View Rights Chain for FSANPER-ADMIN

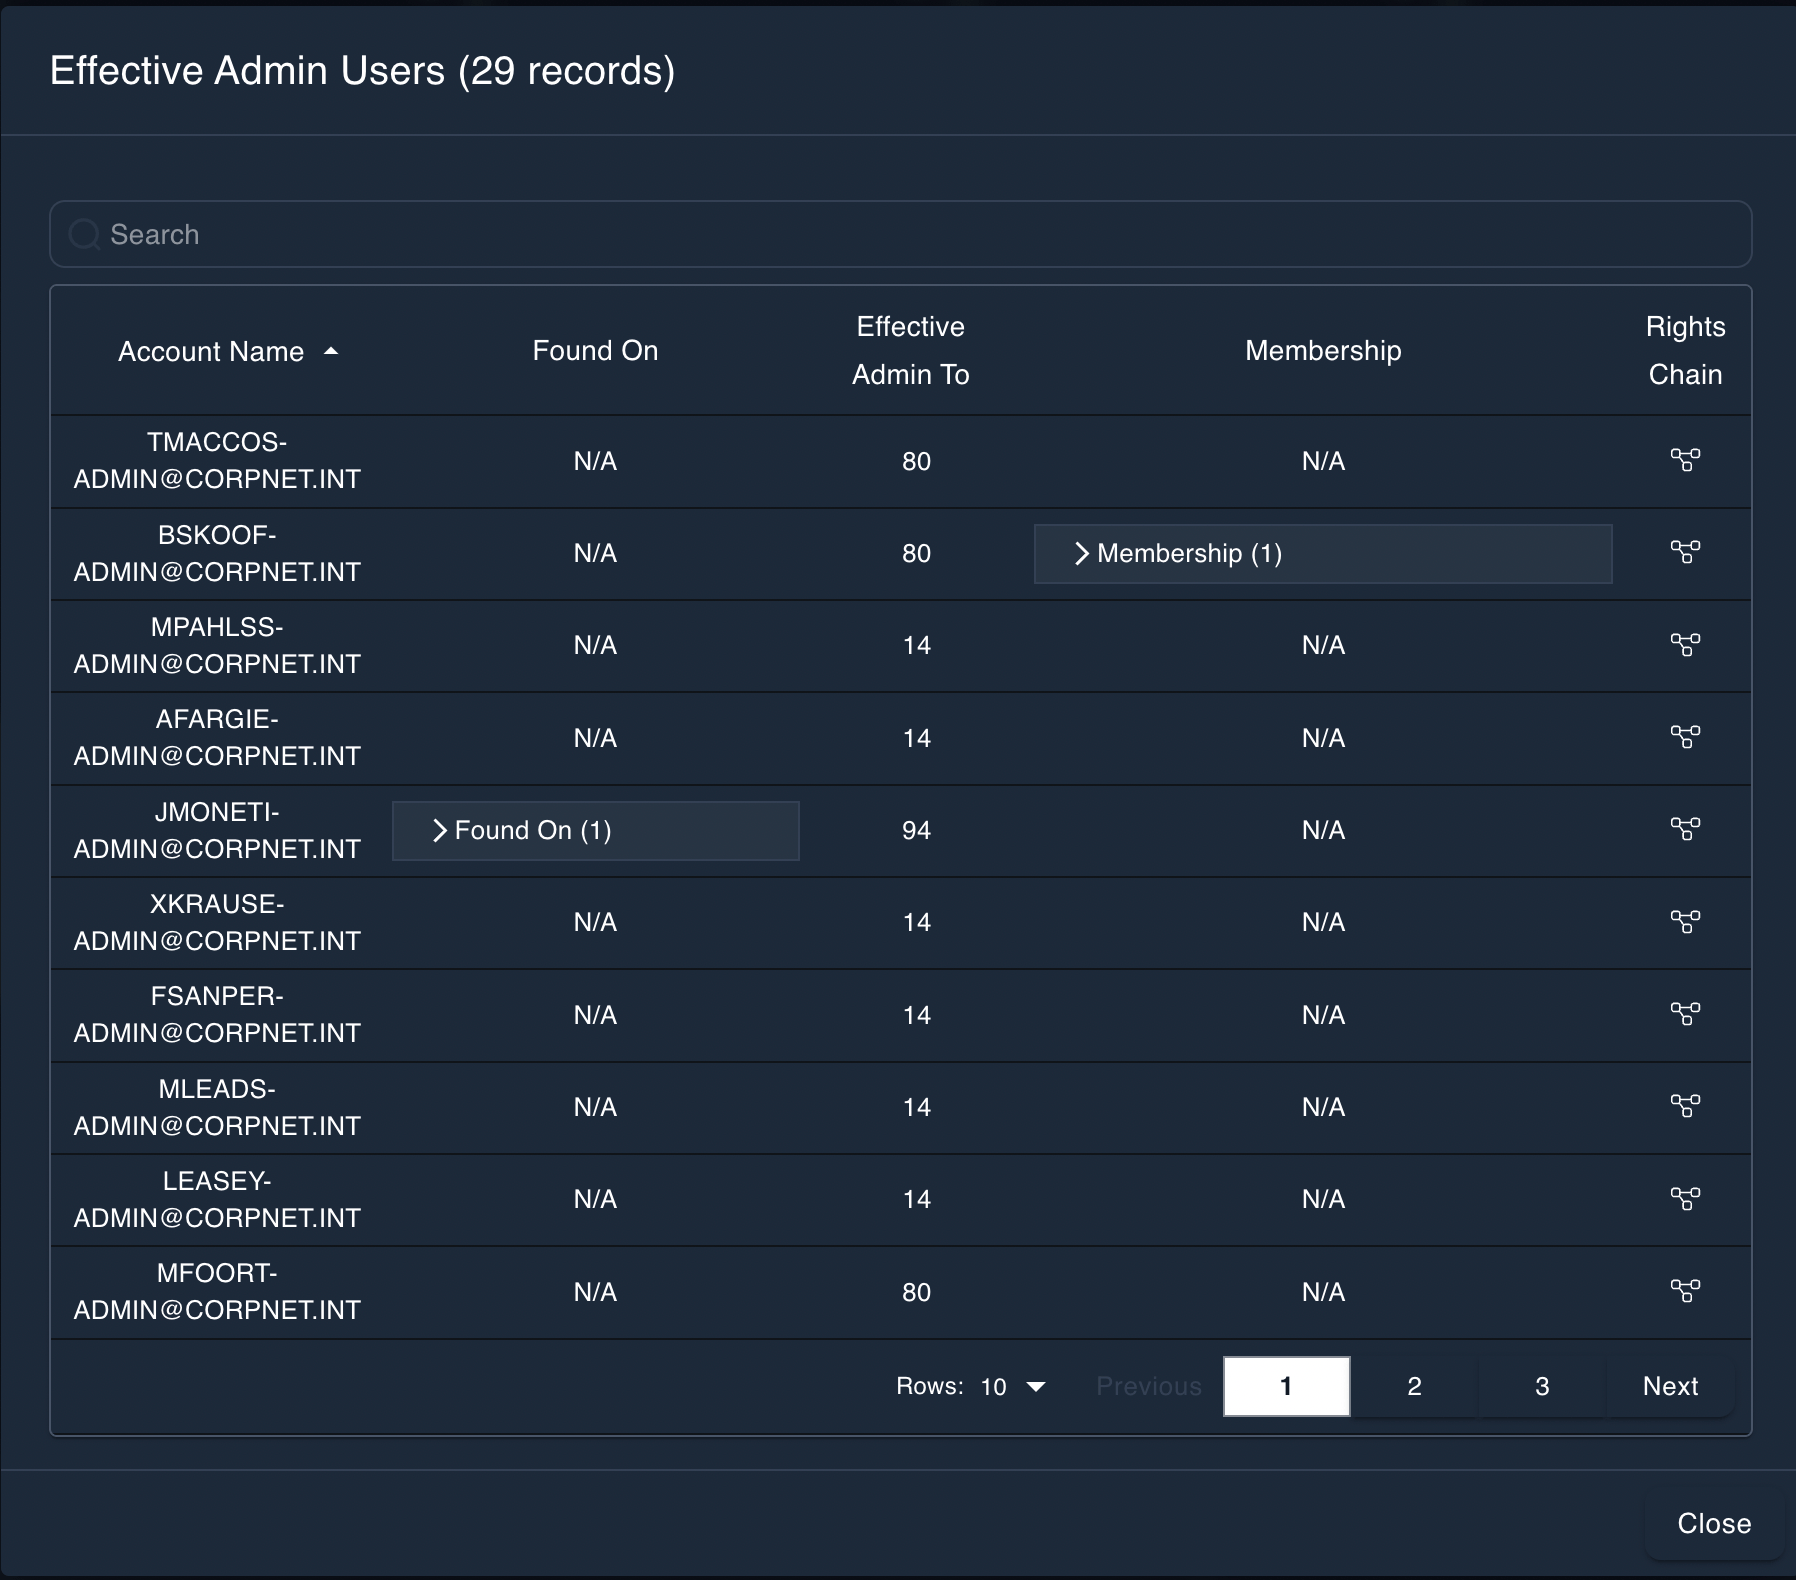(x=1687, y=1014)
